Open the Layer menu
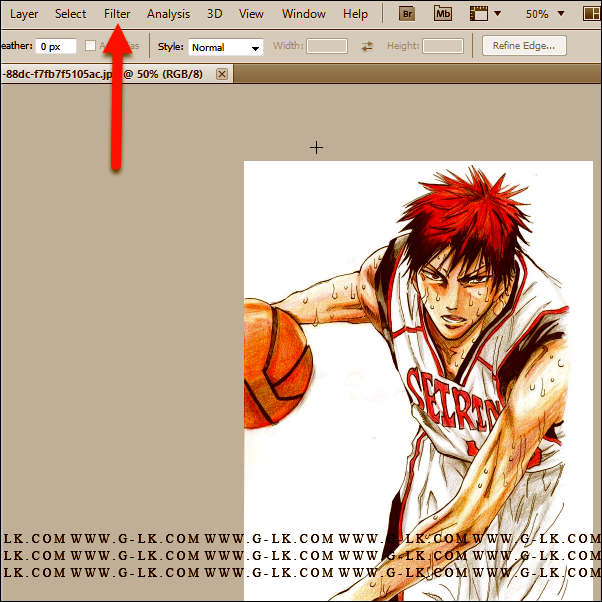 (24, 14)
